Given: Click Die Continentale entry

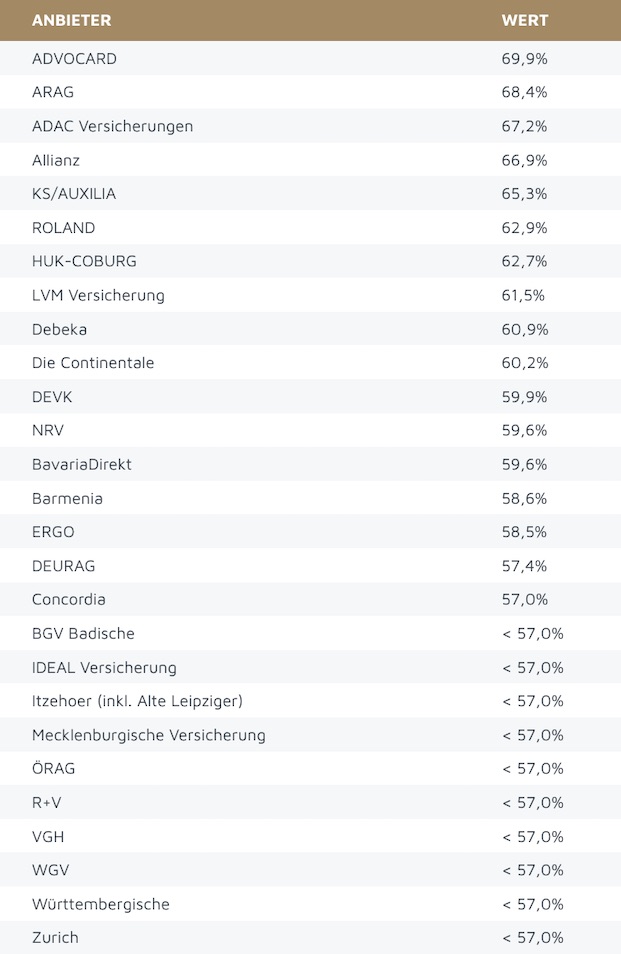Looking at the screenshot, I should point(93,363).
